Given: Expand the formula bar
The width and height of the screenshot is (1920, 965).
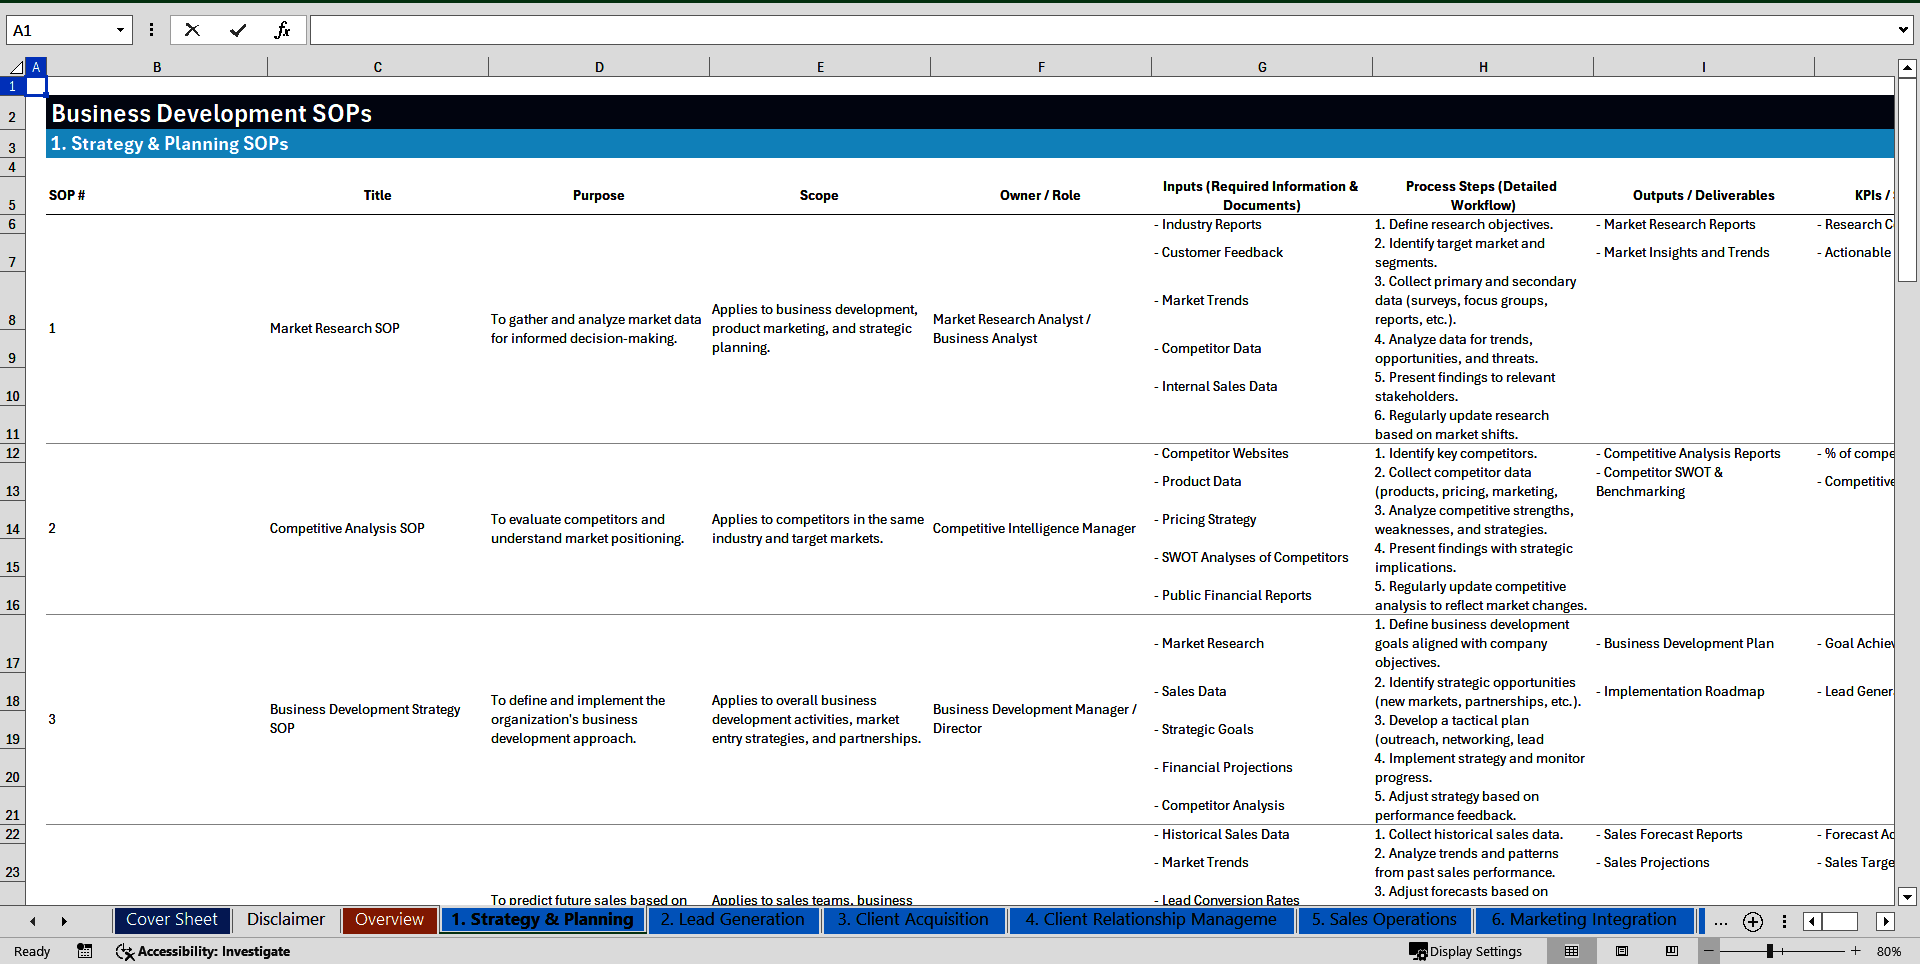Looking at the screenshot, I should pos(1902,30).
